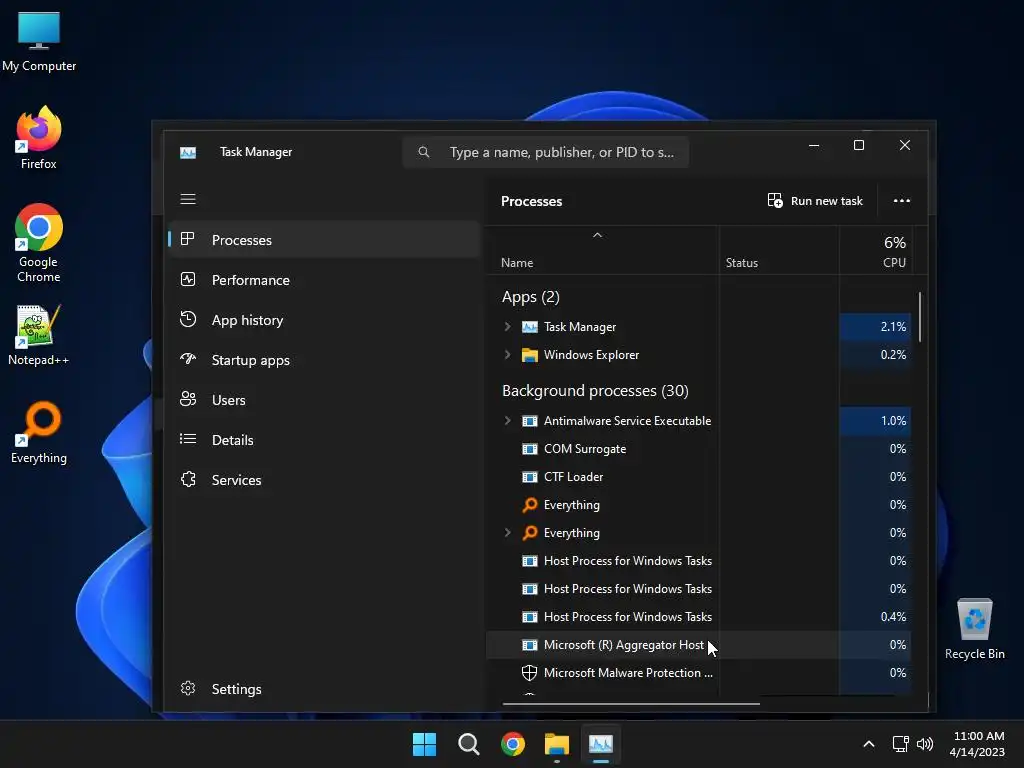The height and width of the screenshot is (768, 1024).
Task: Switch to the Services tab
Action: [325, 480]
